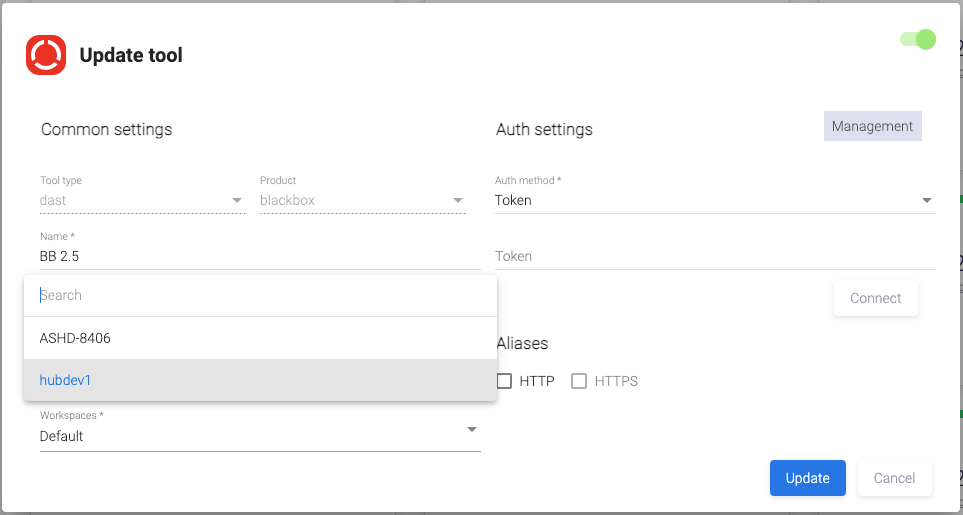963x515 pixels.
Task: Expand the Product blackbox dropdown
Action: (362, 200)
